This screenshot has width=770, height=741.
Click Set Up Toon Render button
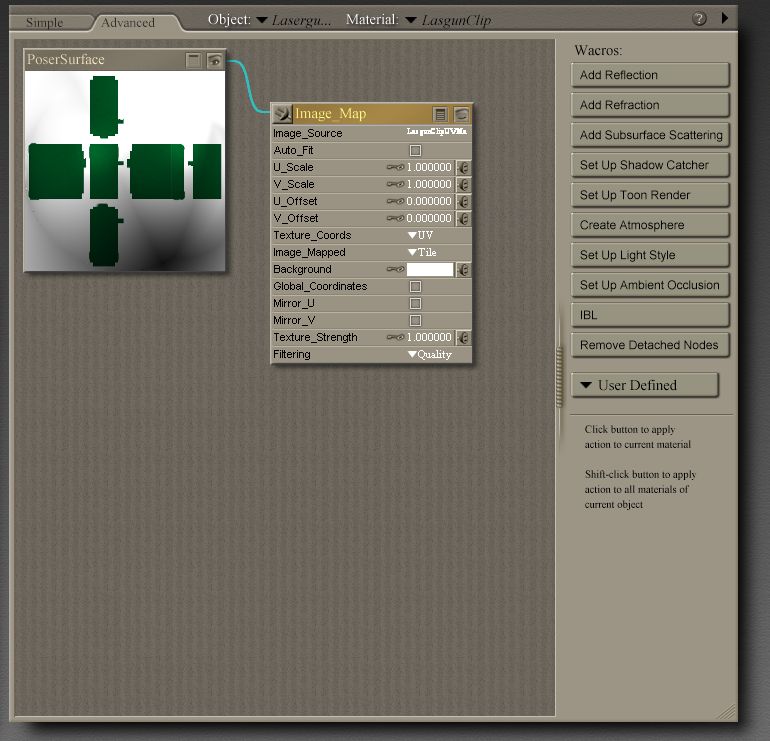pyautogui.click(x=650, y=195)
